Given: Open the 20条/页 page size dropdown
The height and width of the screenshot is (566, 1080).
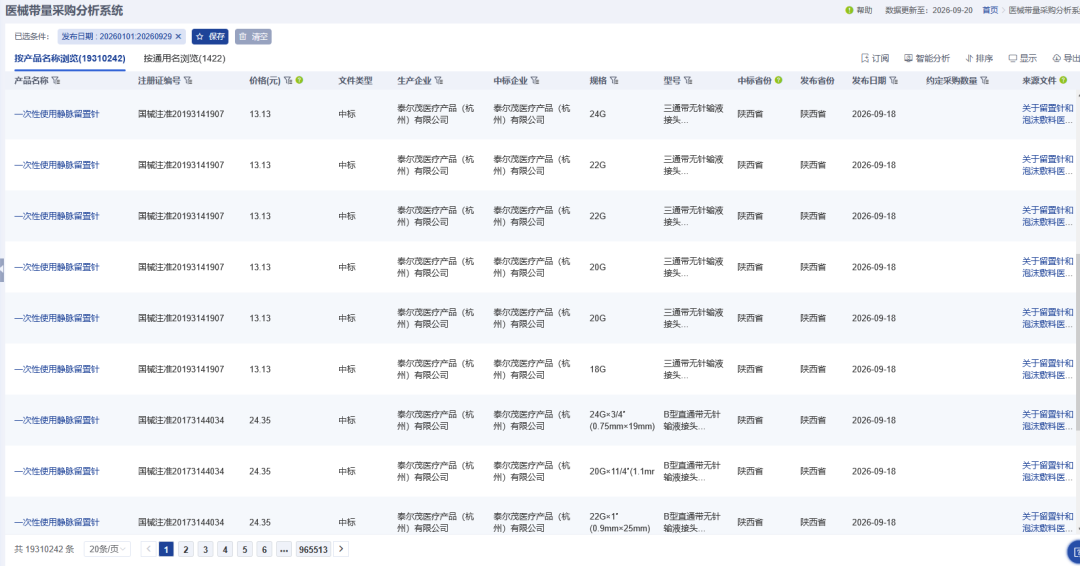Looking at the screenshot, I should click(x=107, y=549).
